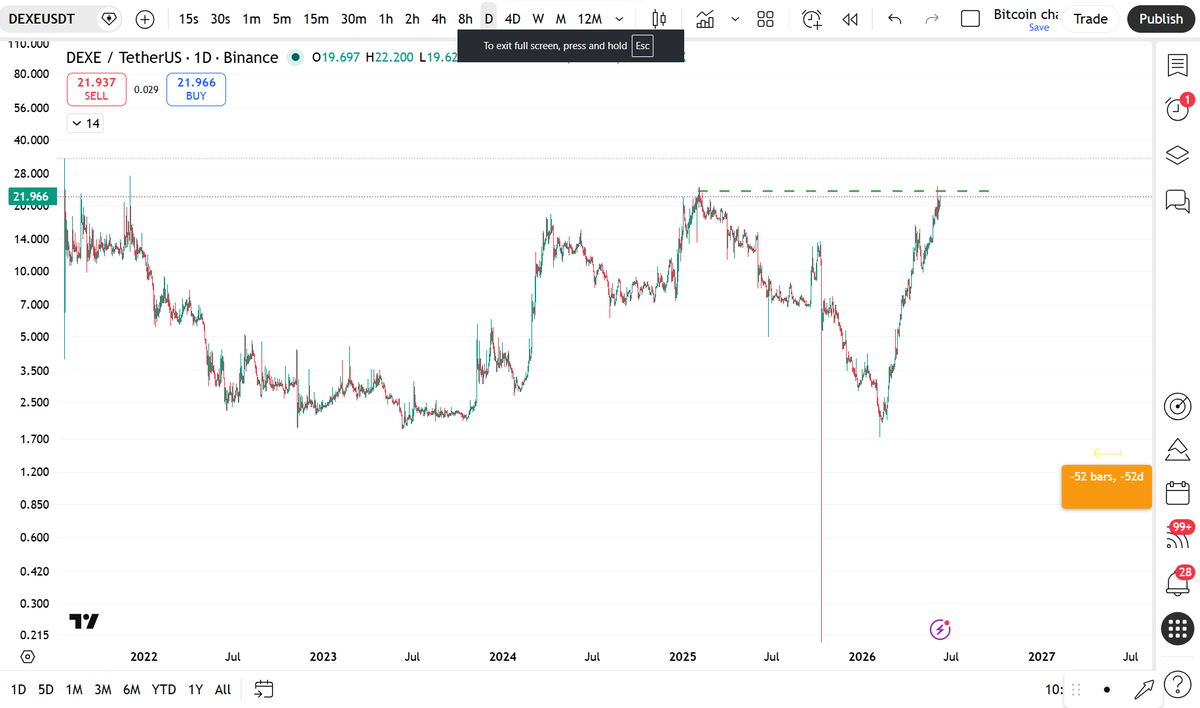Pick the W weekly interval
This screenshot has height=708, width=1200.
[x=538, y=19]
